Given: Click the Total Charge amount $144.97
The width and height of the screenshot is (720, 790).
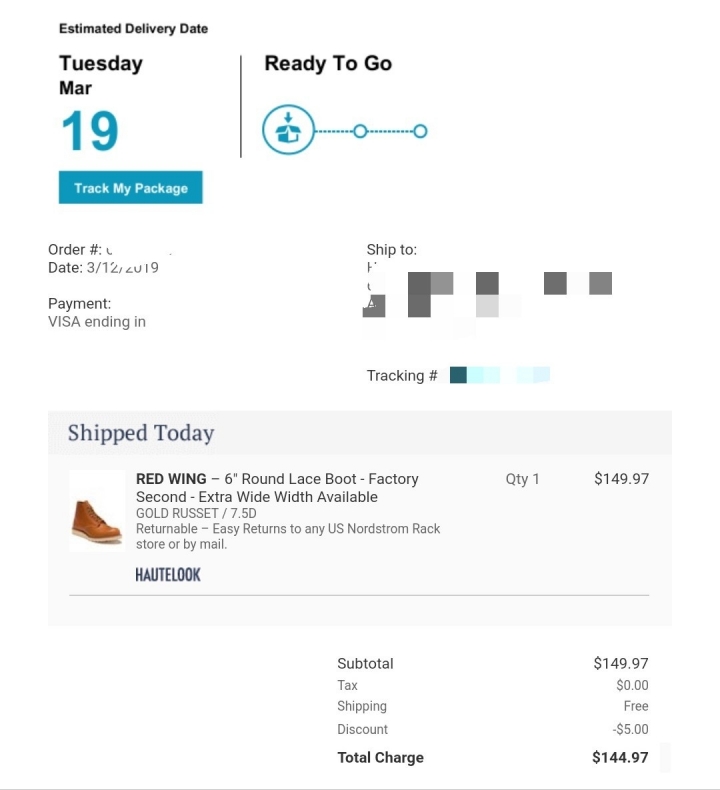Looking at the screenshot, I should coord(620,757).
